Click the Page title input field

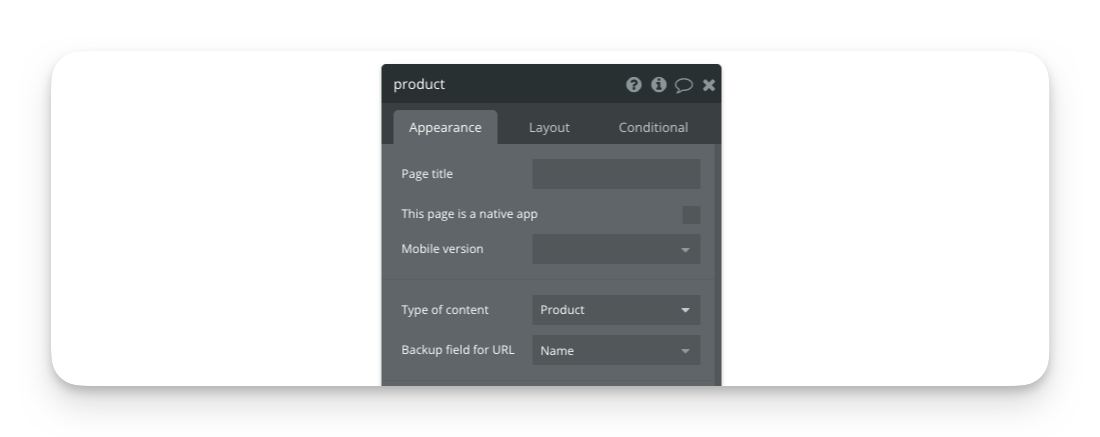616,174
